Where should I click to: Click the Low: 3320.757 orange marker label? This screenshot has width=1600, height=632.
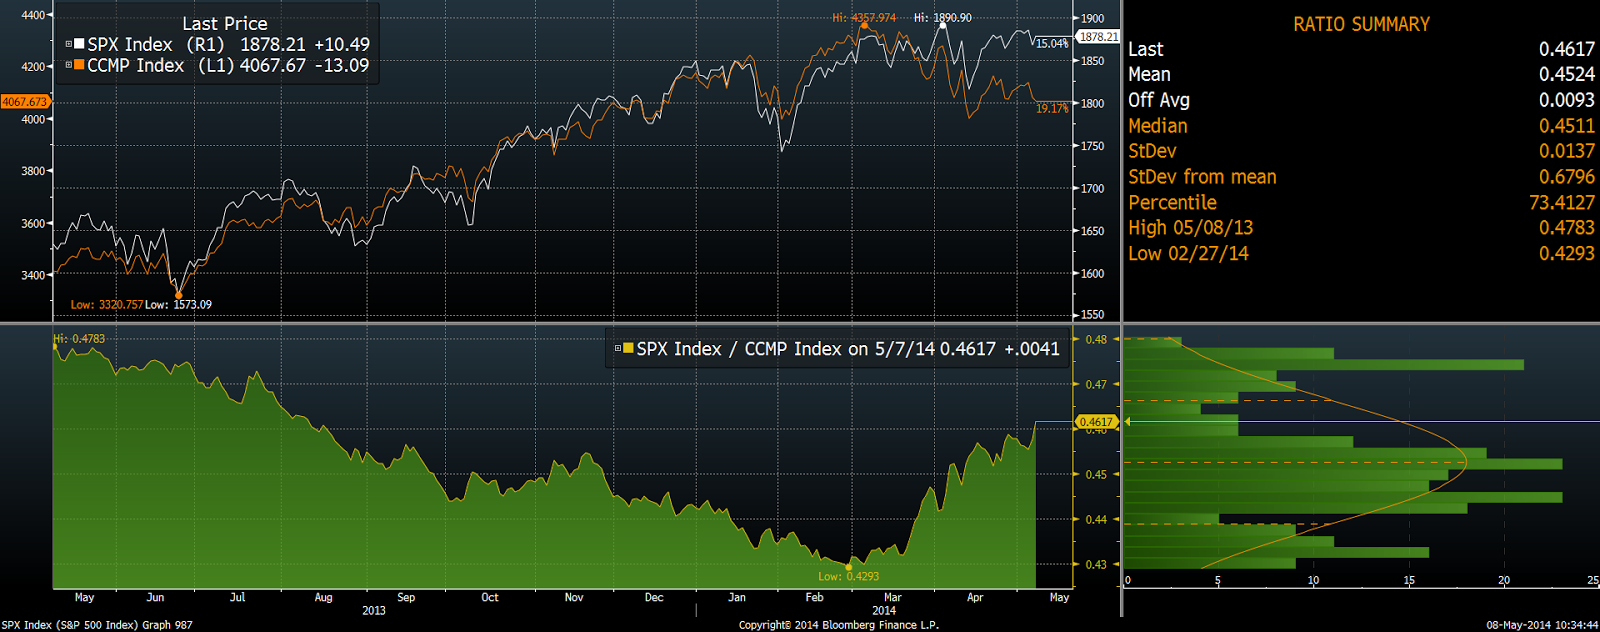click(x=106, y=305)
